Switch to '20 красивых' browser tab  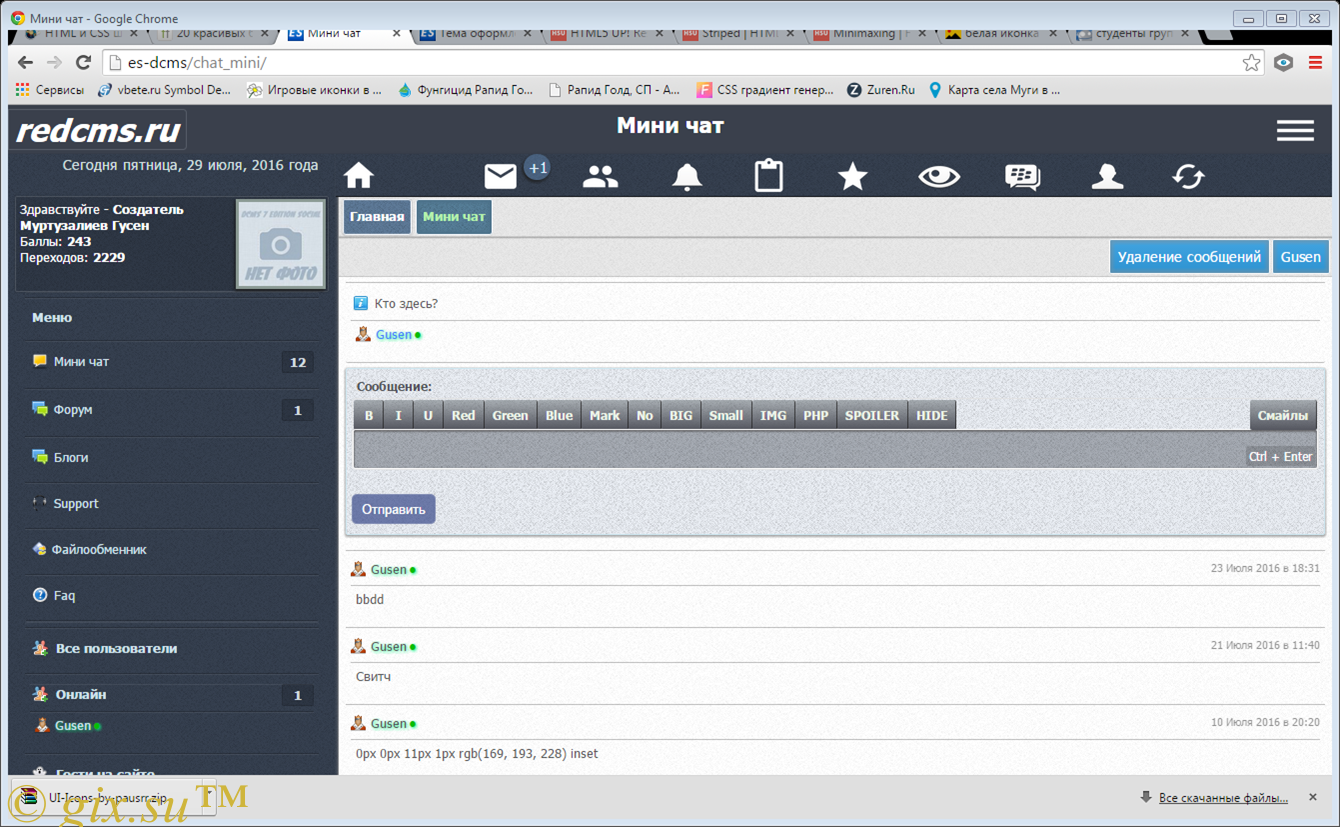coord(212,33)
